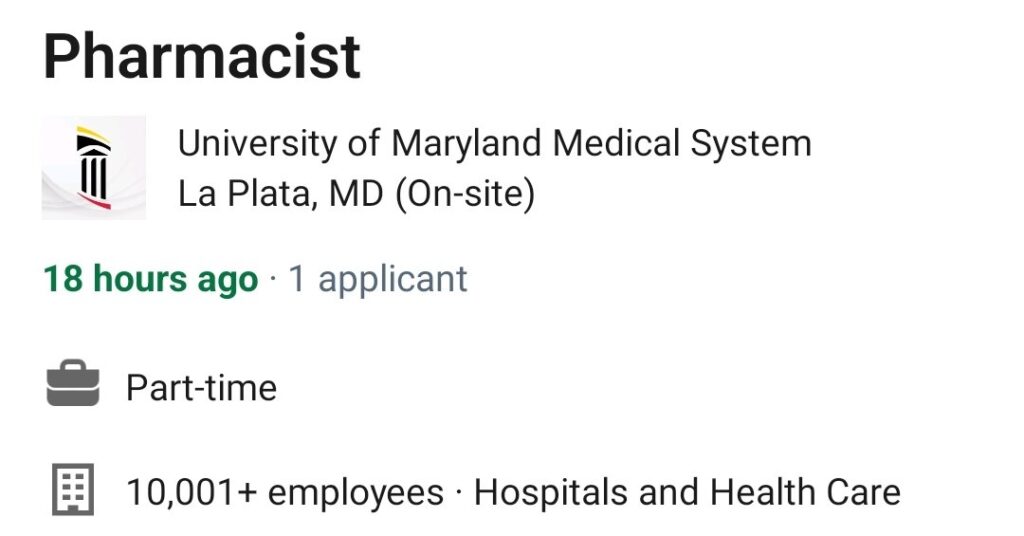View the 1 applicant count
Image resolution: width=1024 pixels, height=536 pixels.
(x=378, y=279)
